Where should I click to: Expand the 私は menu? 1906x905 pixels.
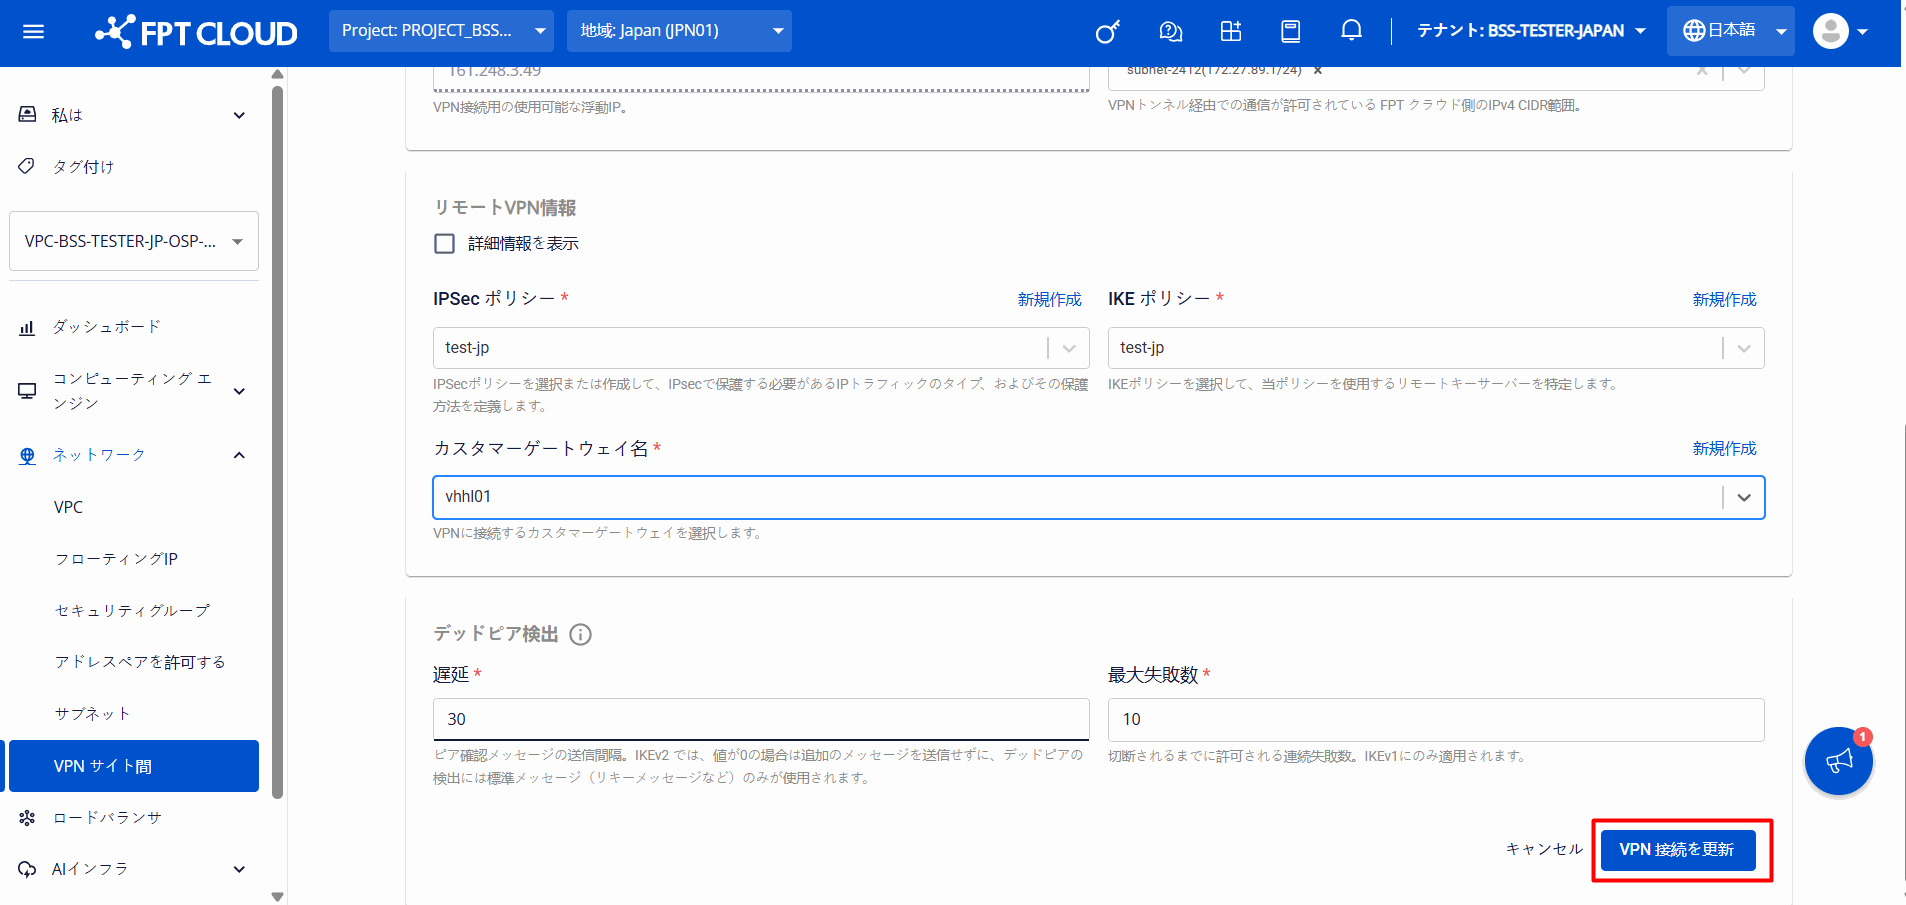239,115
